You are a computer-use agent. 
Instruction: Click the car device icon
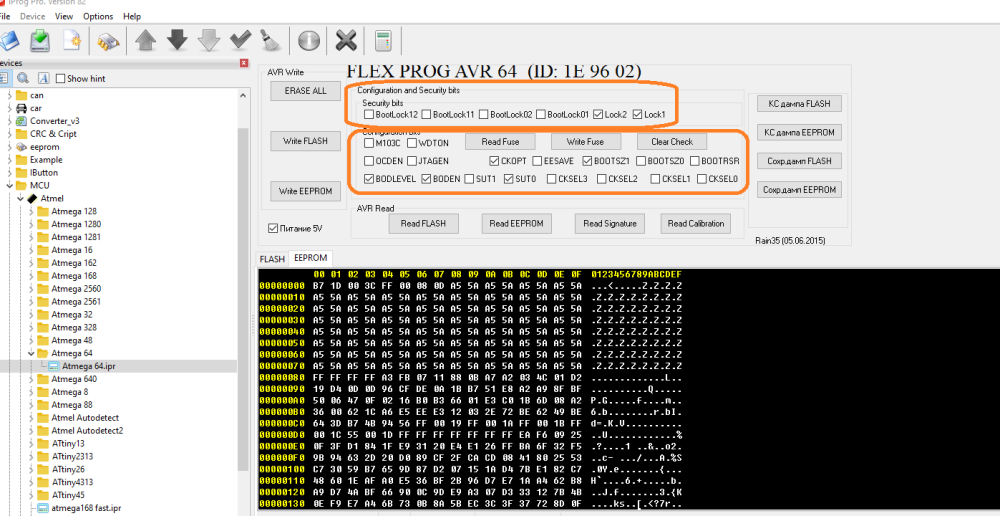pos(21,108)
